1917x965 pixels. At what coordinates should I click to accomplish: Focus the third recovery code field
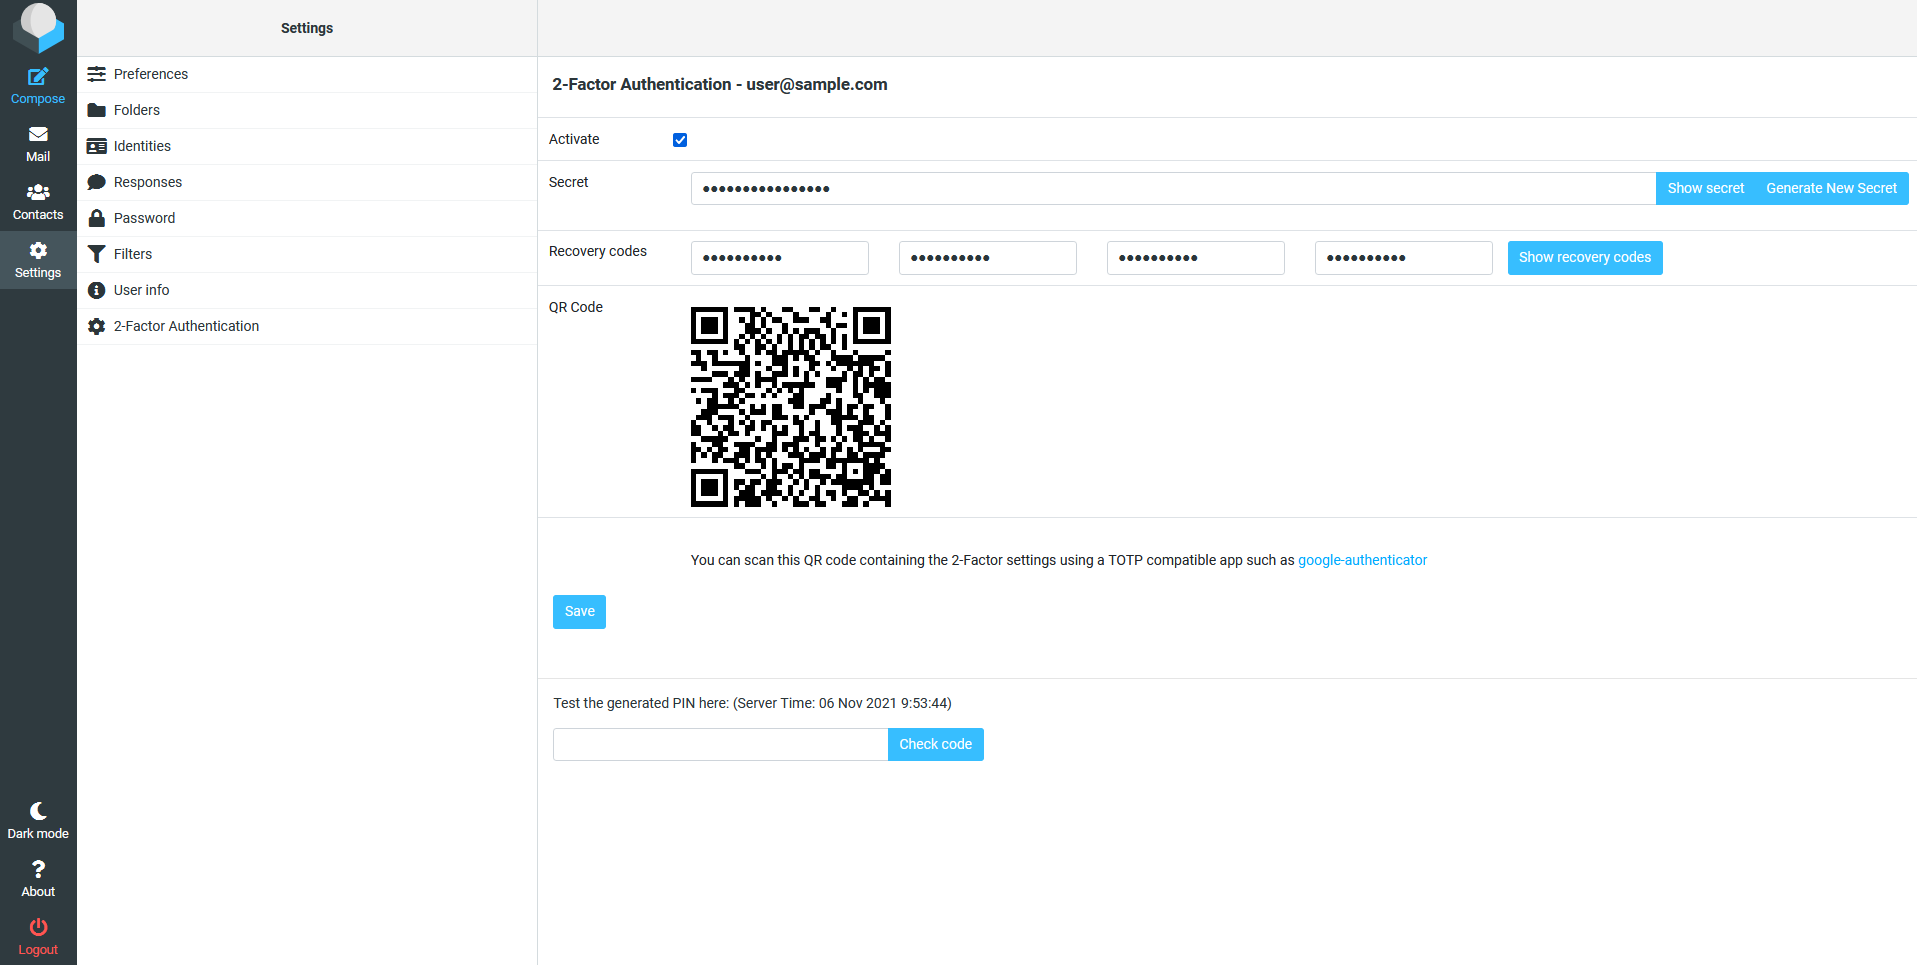[x=1196, y=257]
